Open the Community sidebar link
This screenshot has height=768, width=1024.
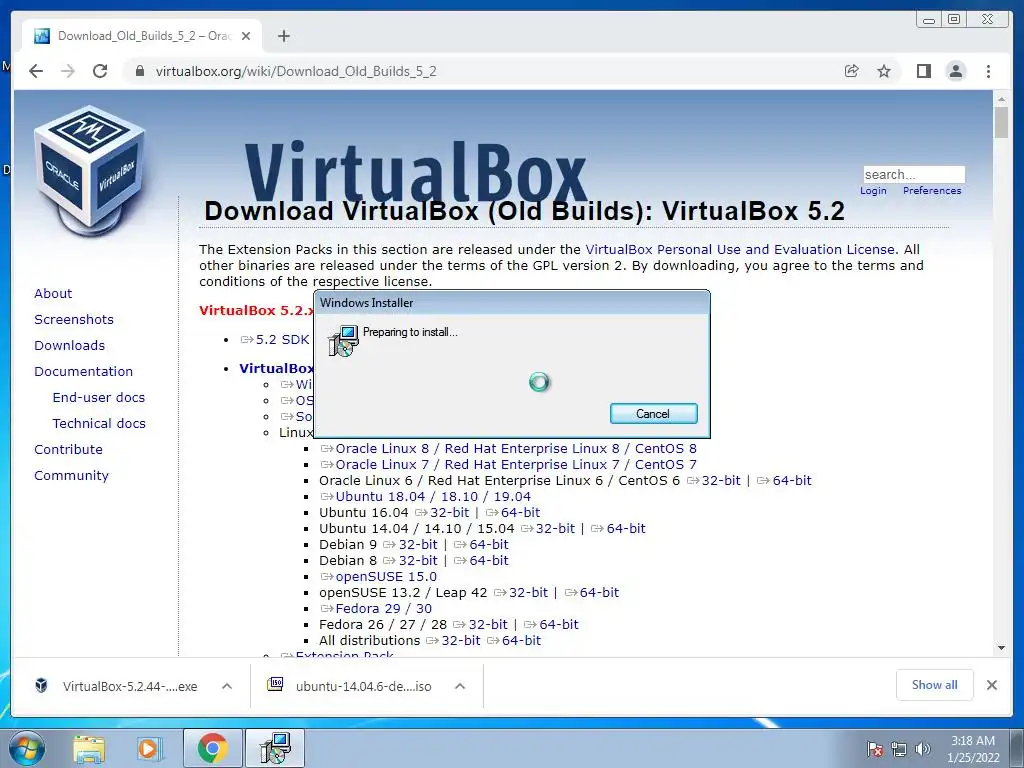point(71,476)
